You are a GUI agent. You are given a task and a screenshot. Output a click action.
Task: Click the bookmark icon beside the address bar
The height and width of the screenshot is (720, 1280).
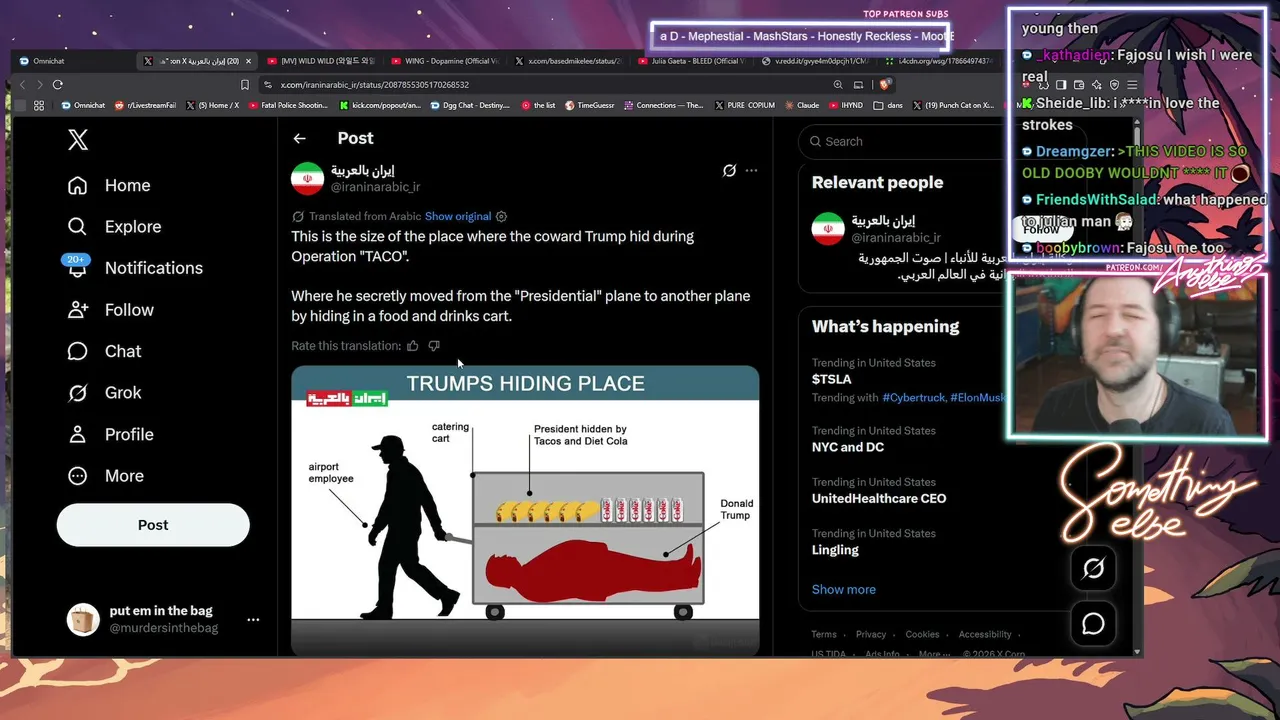click(x=244, y=85)
